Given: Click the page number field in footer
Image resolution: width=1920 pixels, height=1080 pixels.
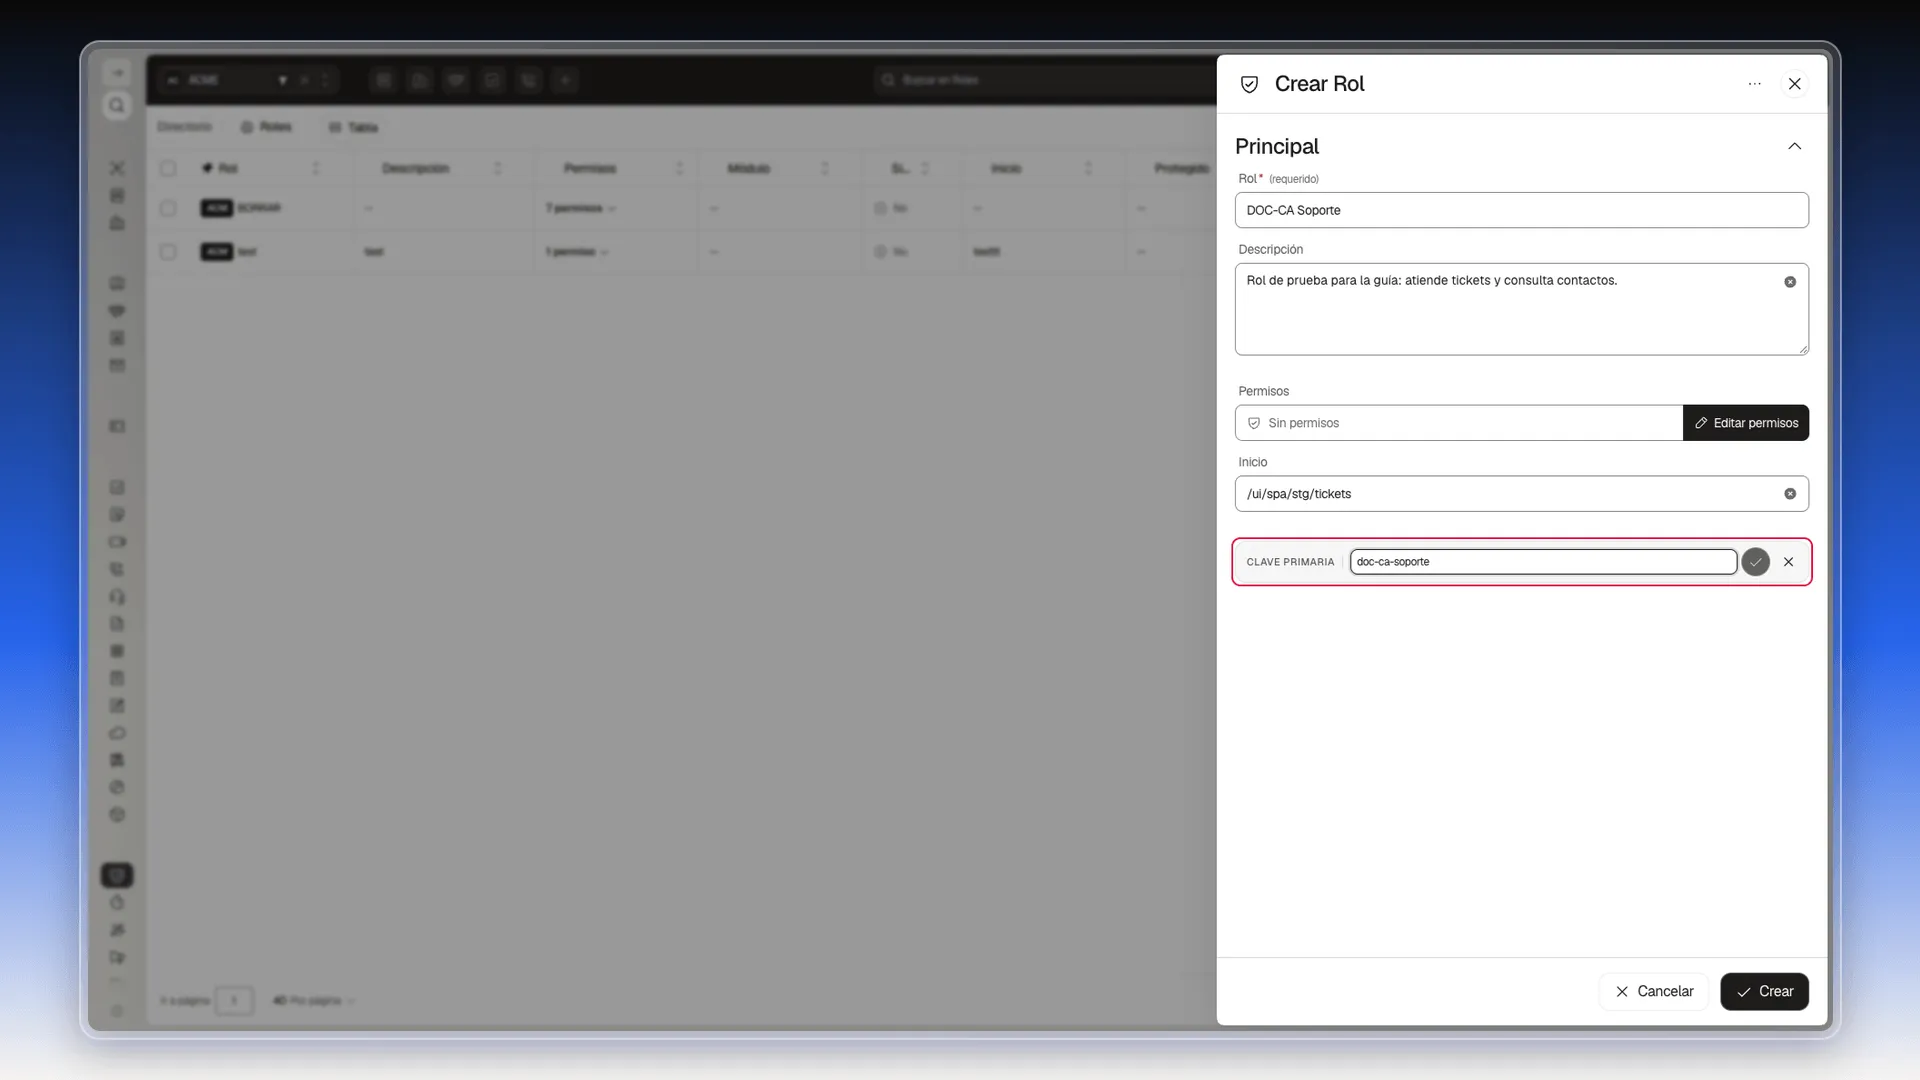Looking at the screenshot, I should tap(234, 1001).
